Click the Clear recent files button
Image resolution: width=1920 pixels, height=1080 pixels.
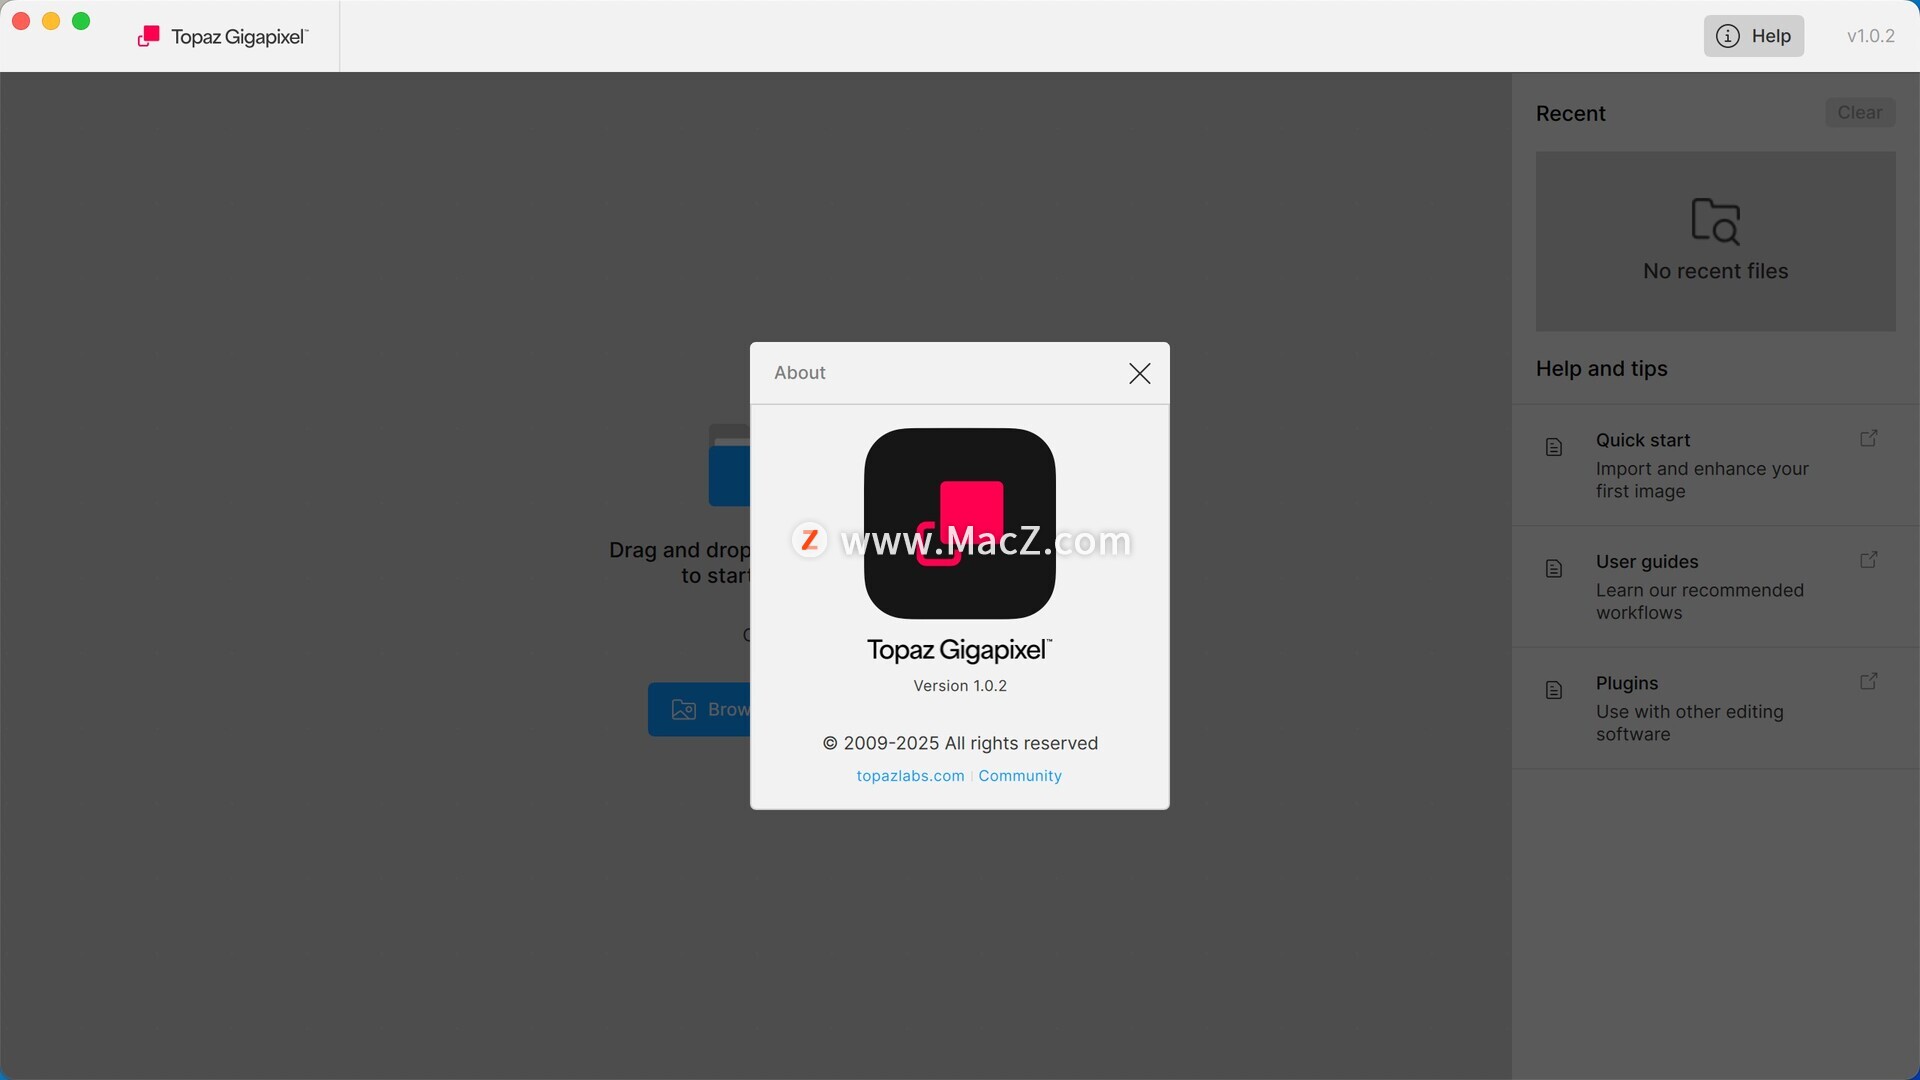pyautogui.click(x=1859, y=113)
